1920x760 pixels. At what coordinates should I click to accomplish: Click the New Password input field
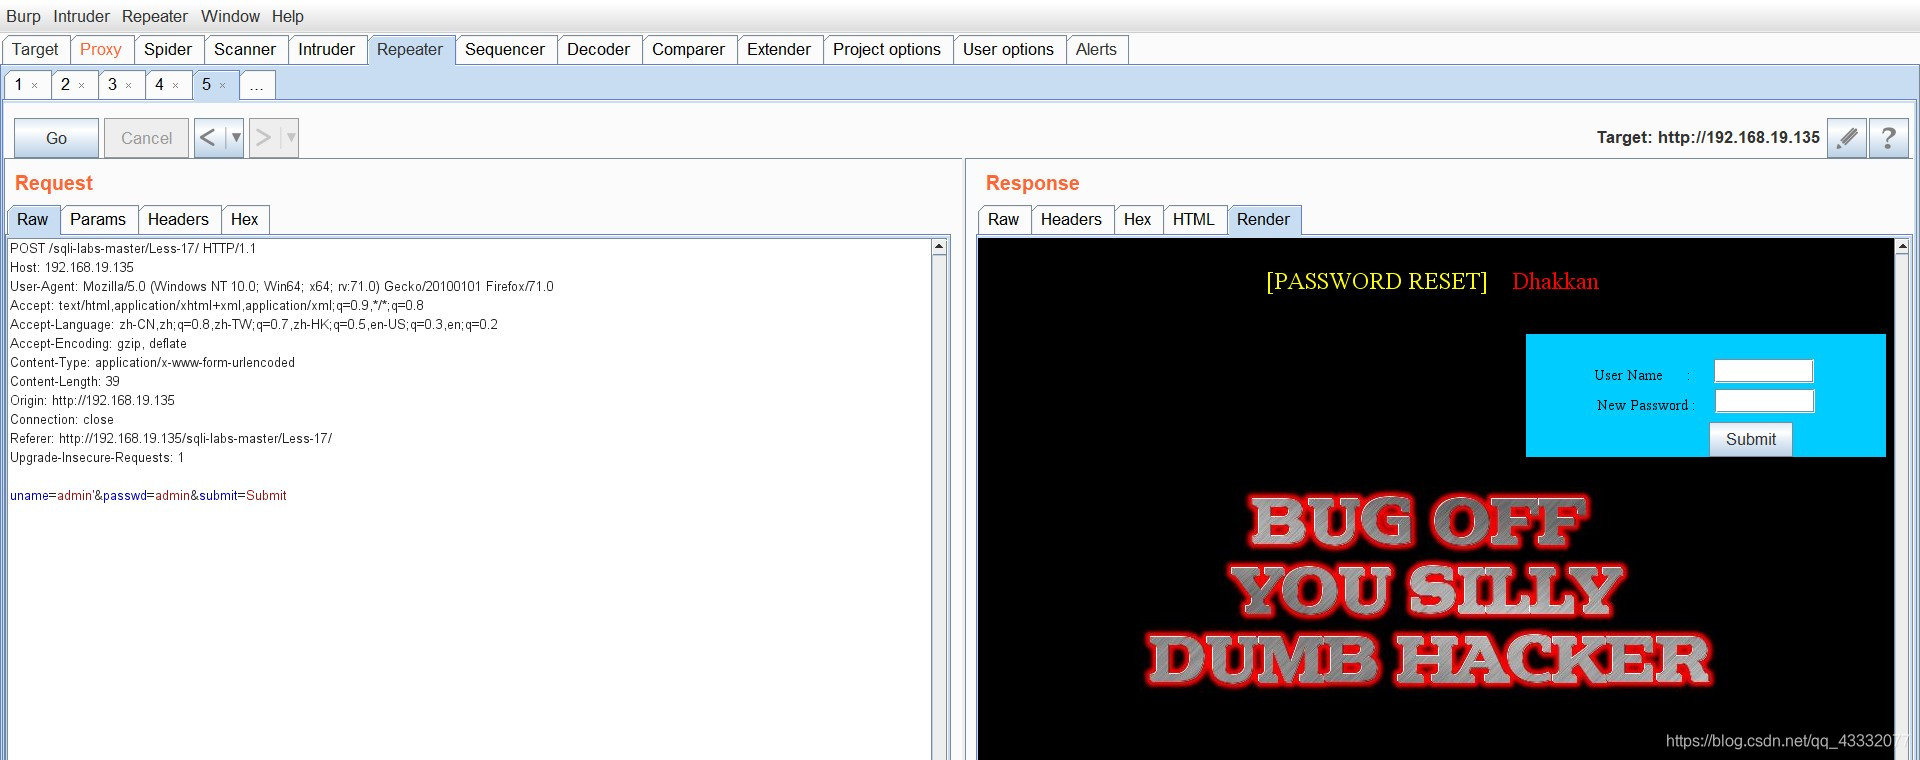1764,401
